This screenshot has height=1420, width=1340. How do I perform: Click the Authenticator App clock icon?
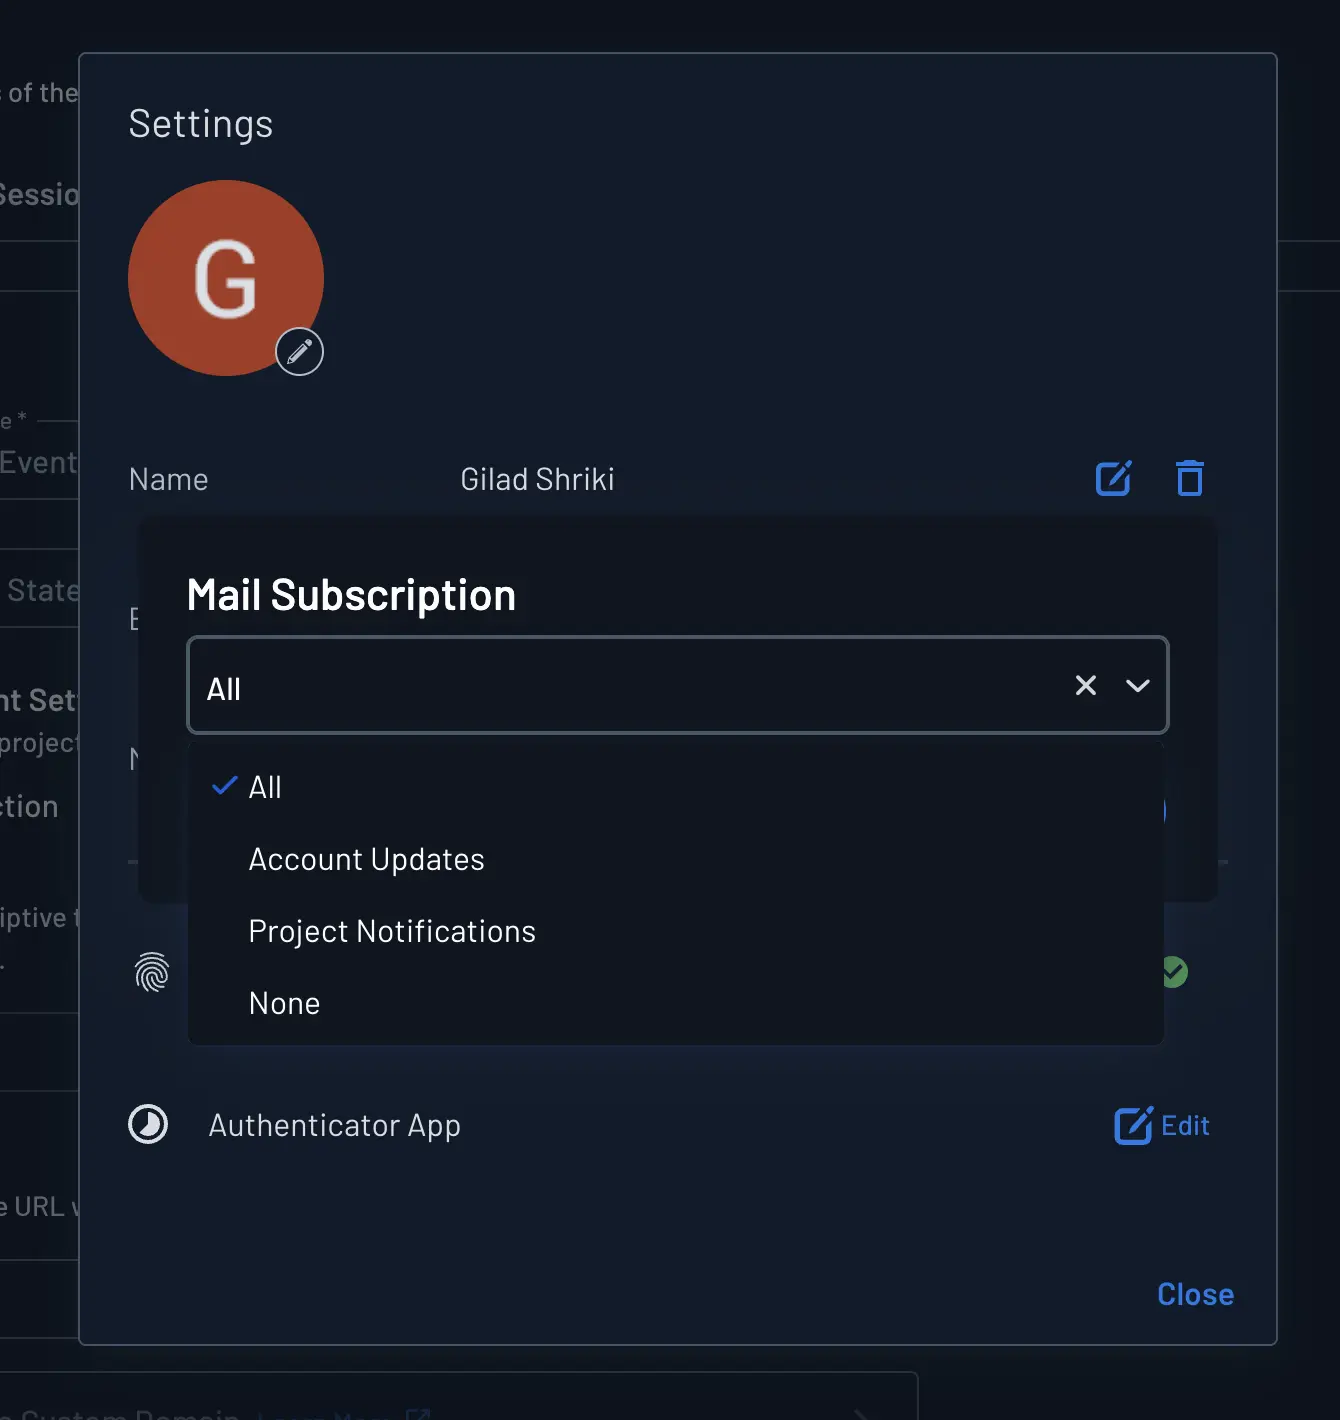pos(148,1124)
